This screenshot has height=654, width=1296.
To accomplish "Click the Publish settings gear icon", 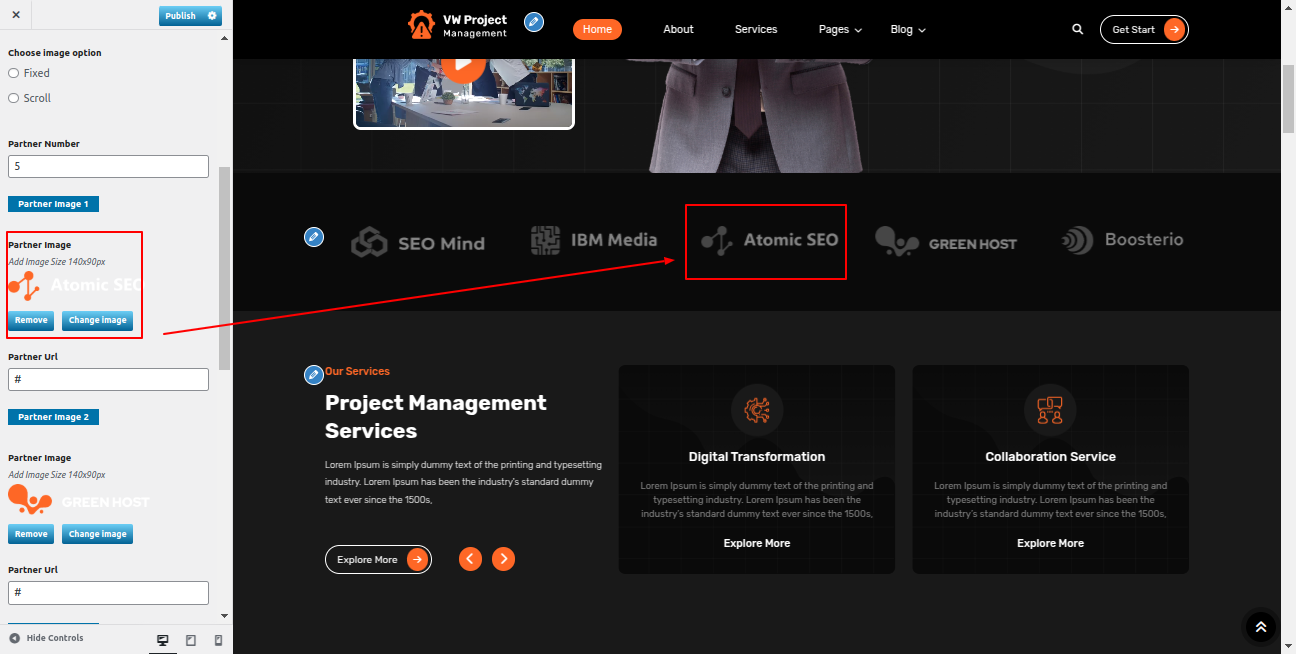I will click(x=212, y=16).
